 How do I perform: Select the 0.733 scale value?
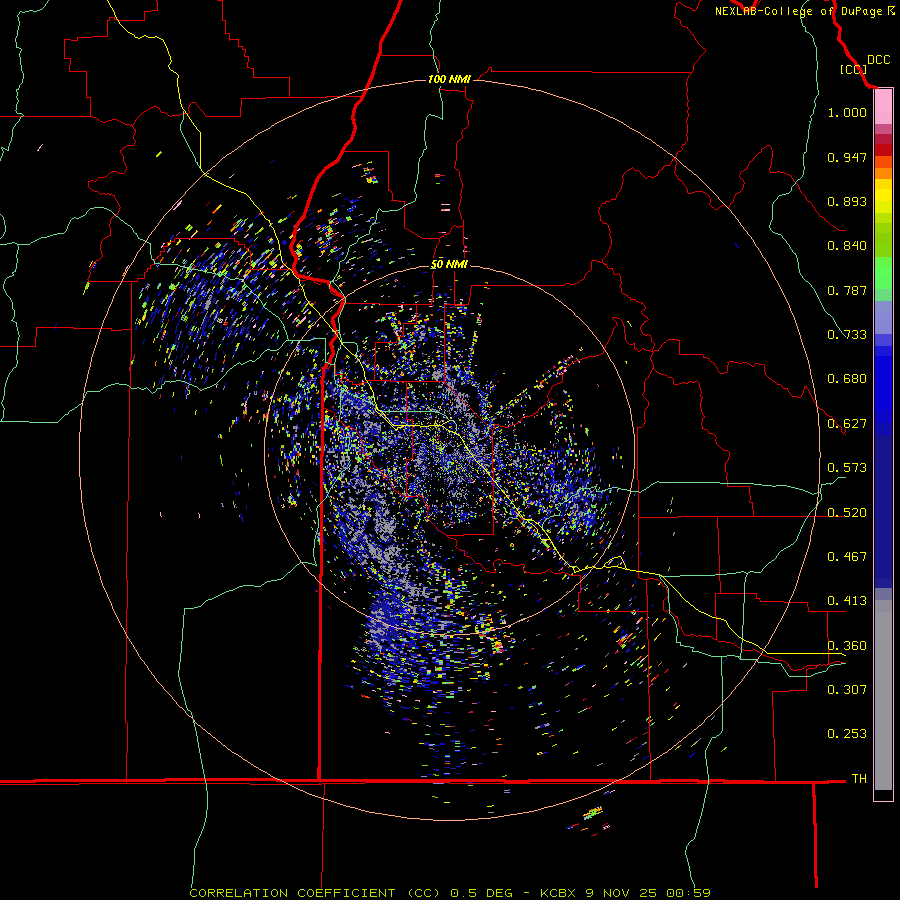point(847,335)
